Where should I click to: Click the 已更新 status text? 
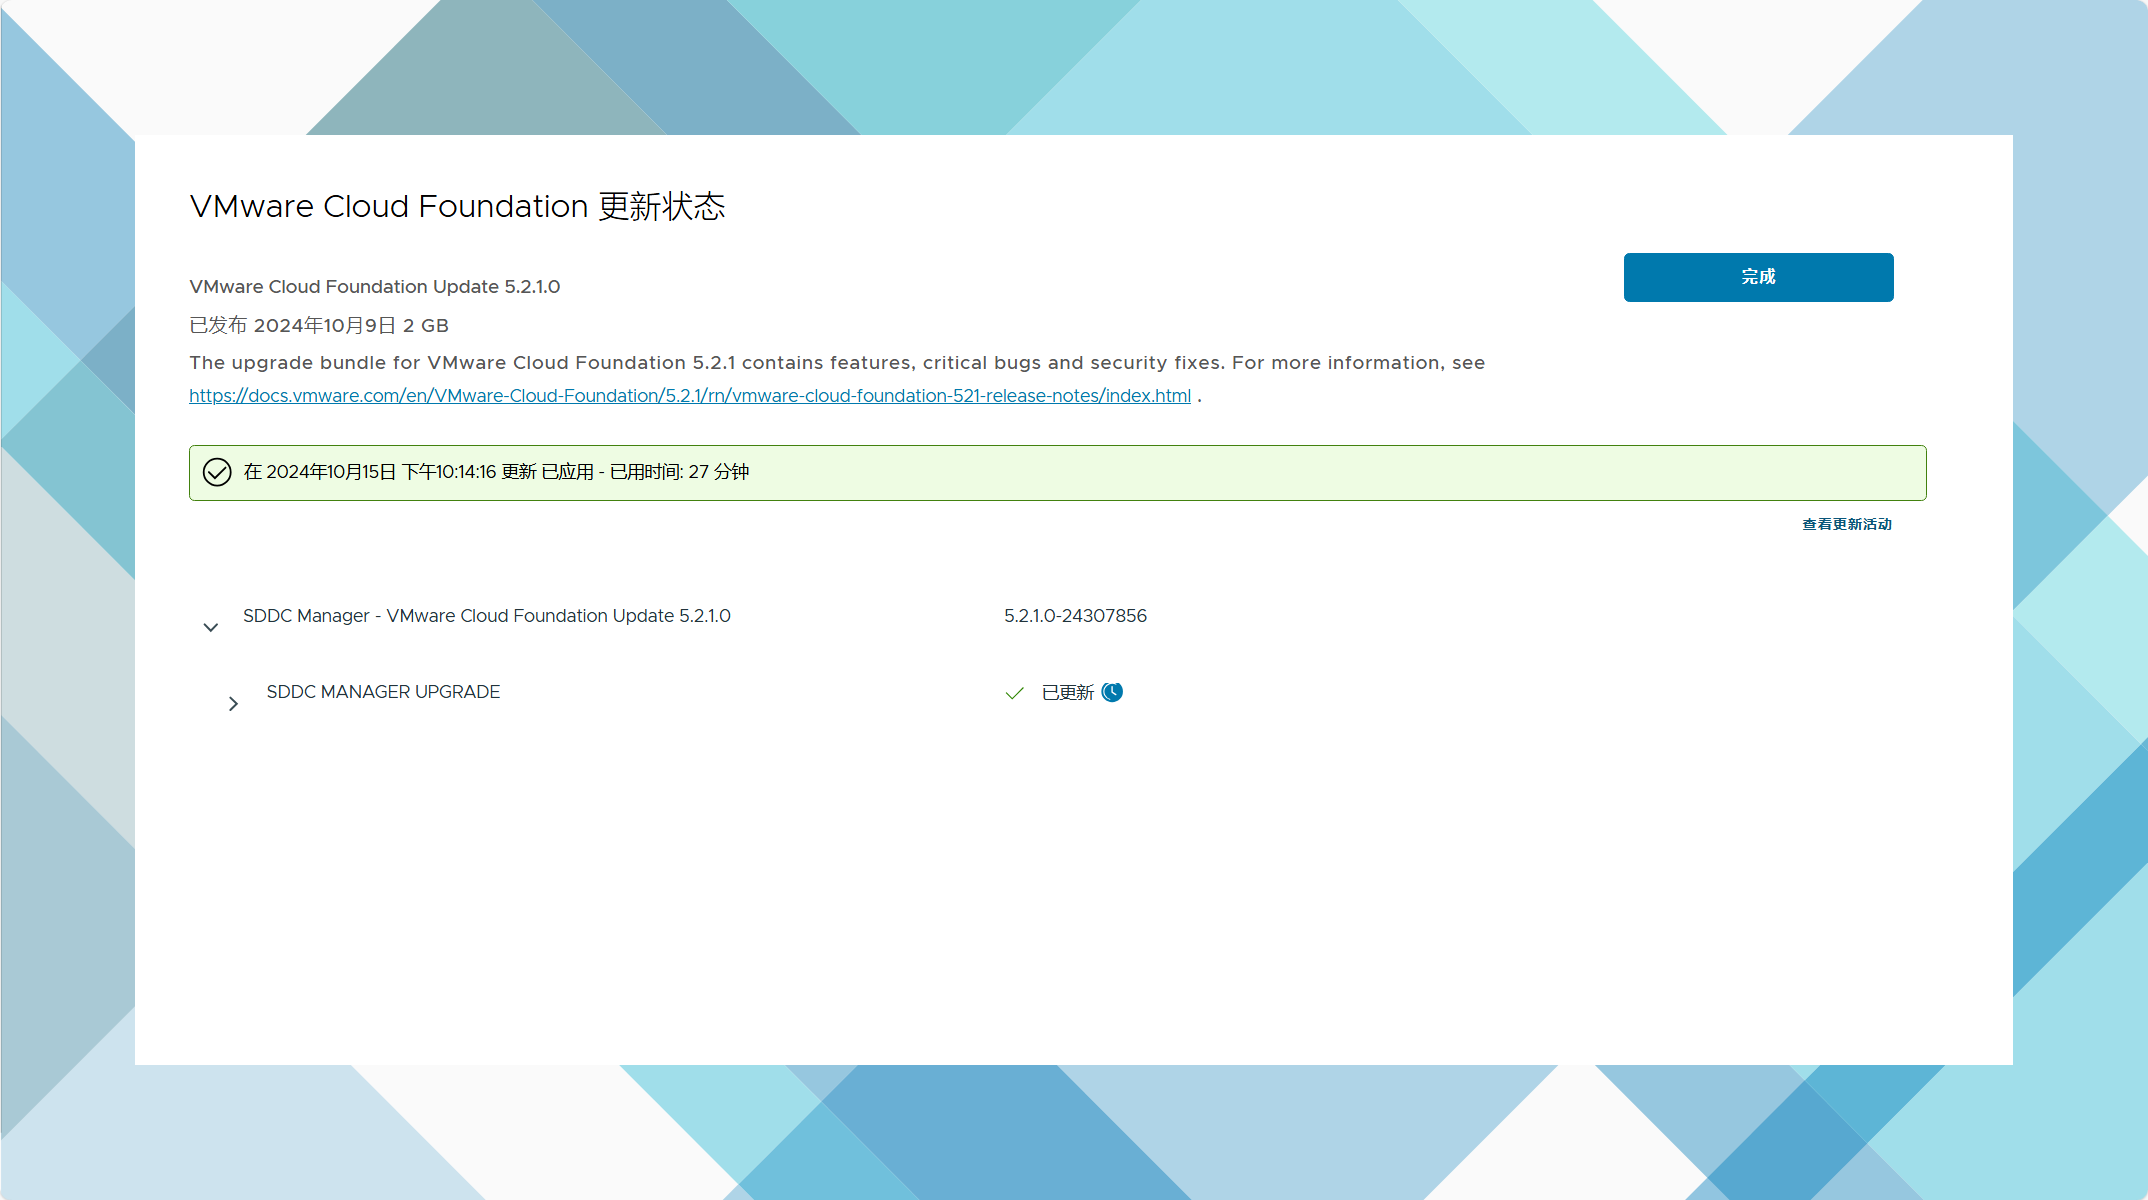(x=1068, y=692)
